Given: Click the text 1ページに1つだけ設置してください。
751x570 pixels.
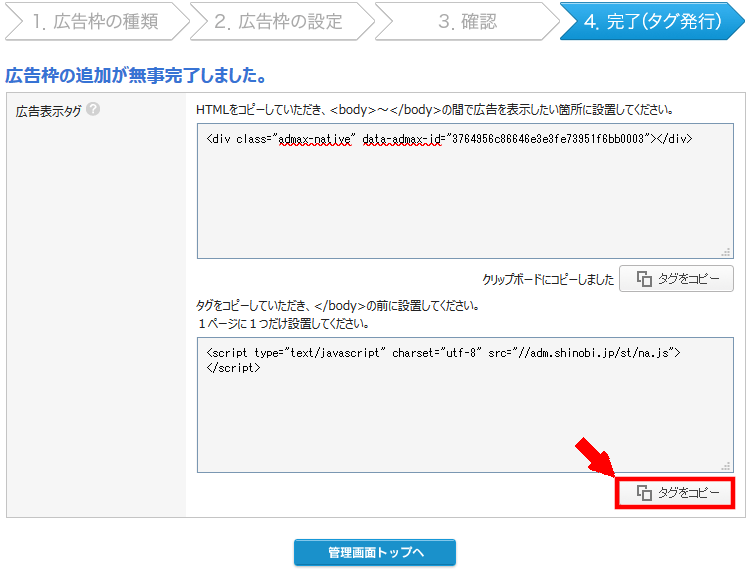Looking at the screenshot, I should (283, 324).
